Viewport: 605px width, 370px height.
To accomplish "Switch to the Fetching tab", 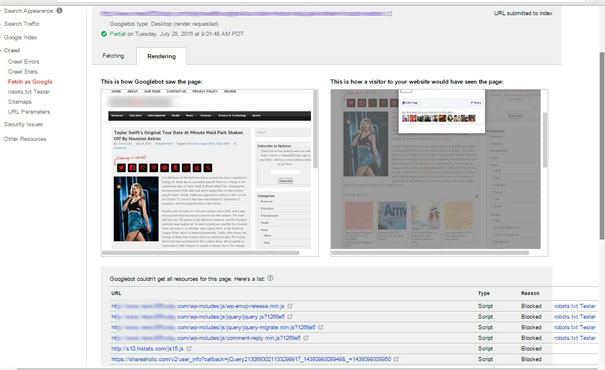I will point(113,56).
